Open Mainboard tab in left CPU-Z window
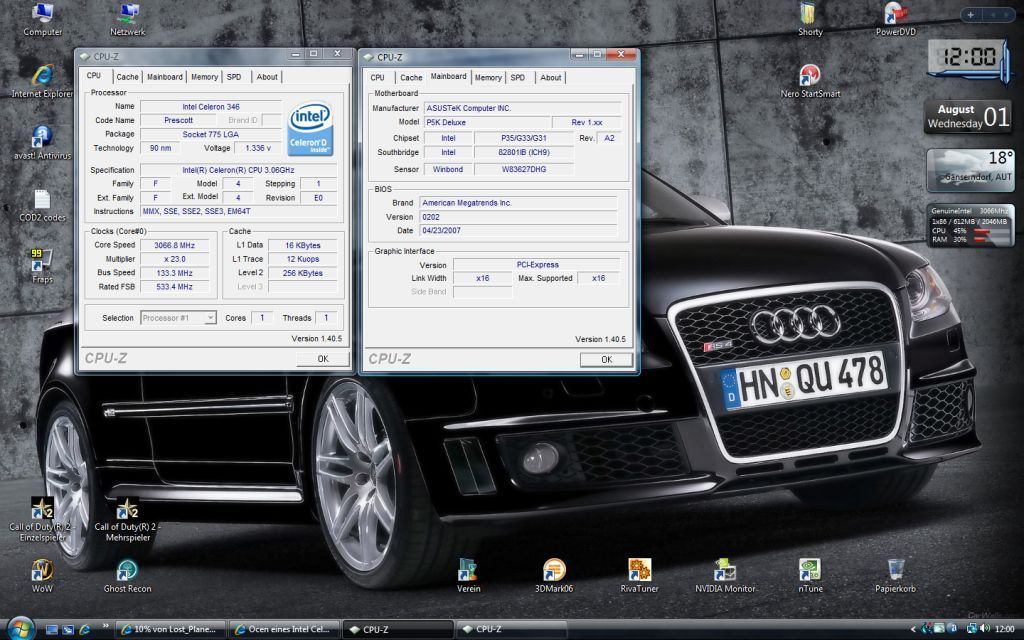The width and height of the screenshot is (1024, 640). [x=165, y=77]
